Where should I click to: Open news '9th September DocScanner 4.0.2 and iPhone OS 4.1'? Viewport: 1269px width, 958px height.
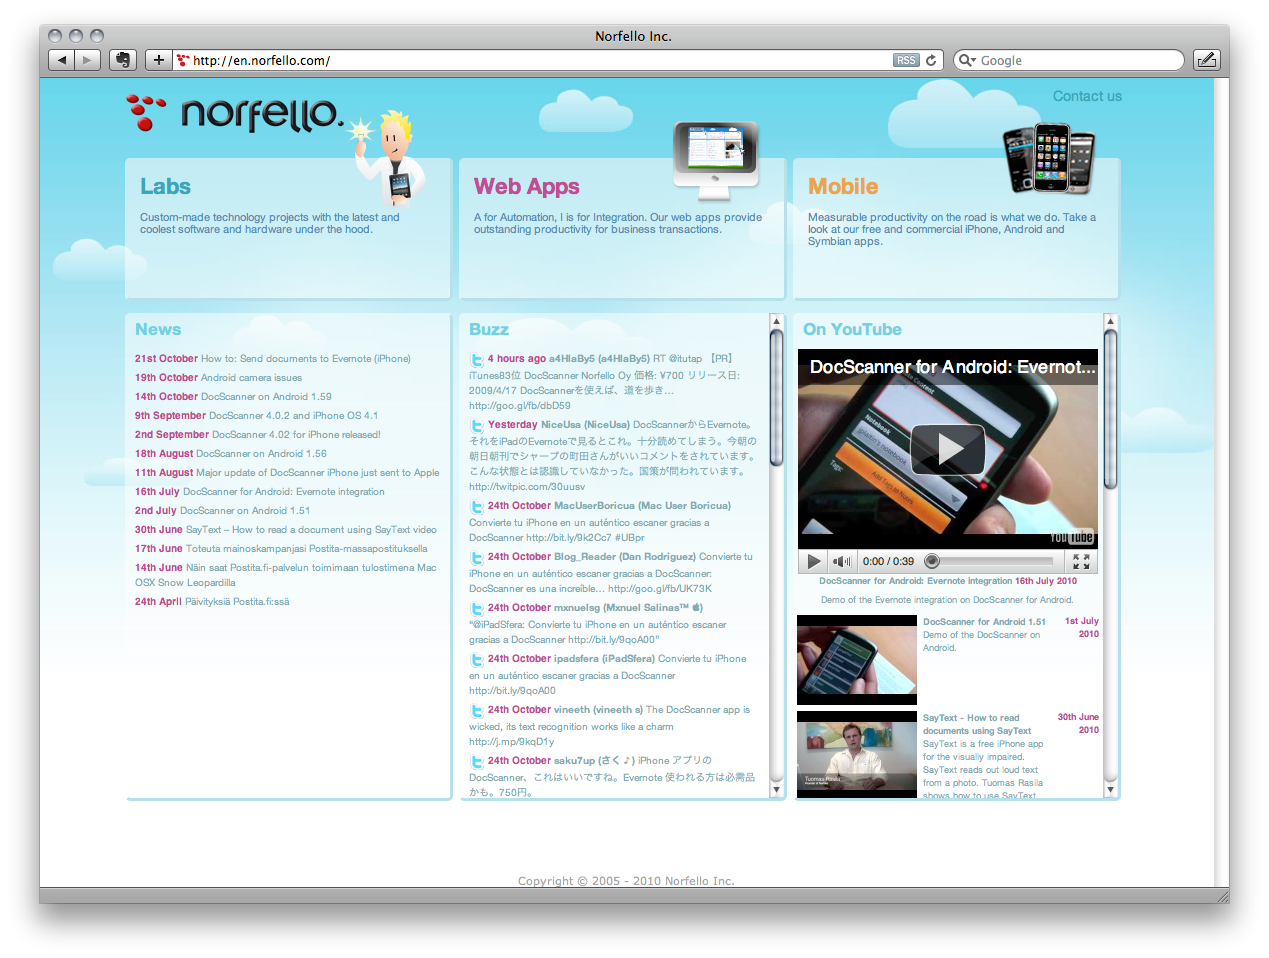pyautogui.click(x=256, y=416)
